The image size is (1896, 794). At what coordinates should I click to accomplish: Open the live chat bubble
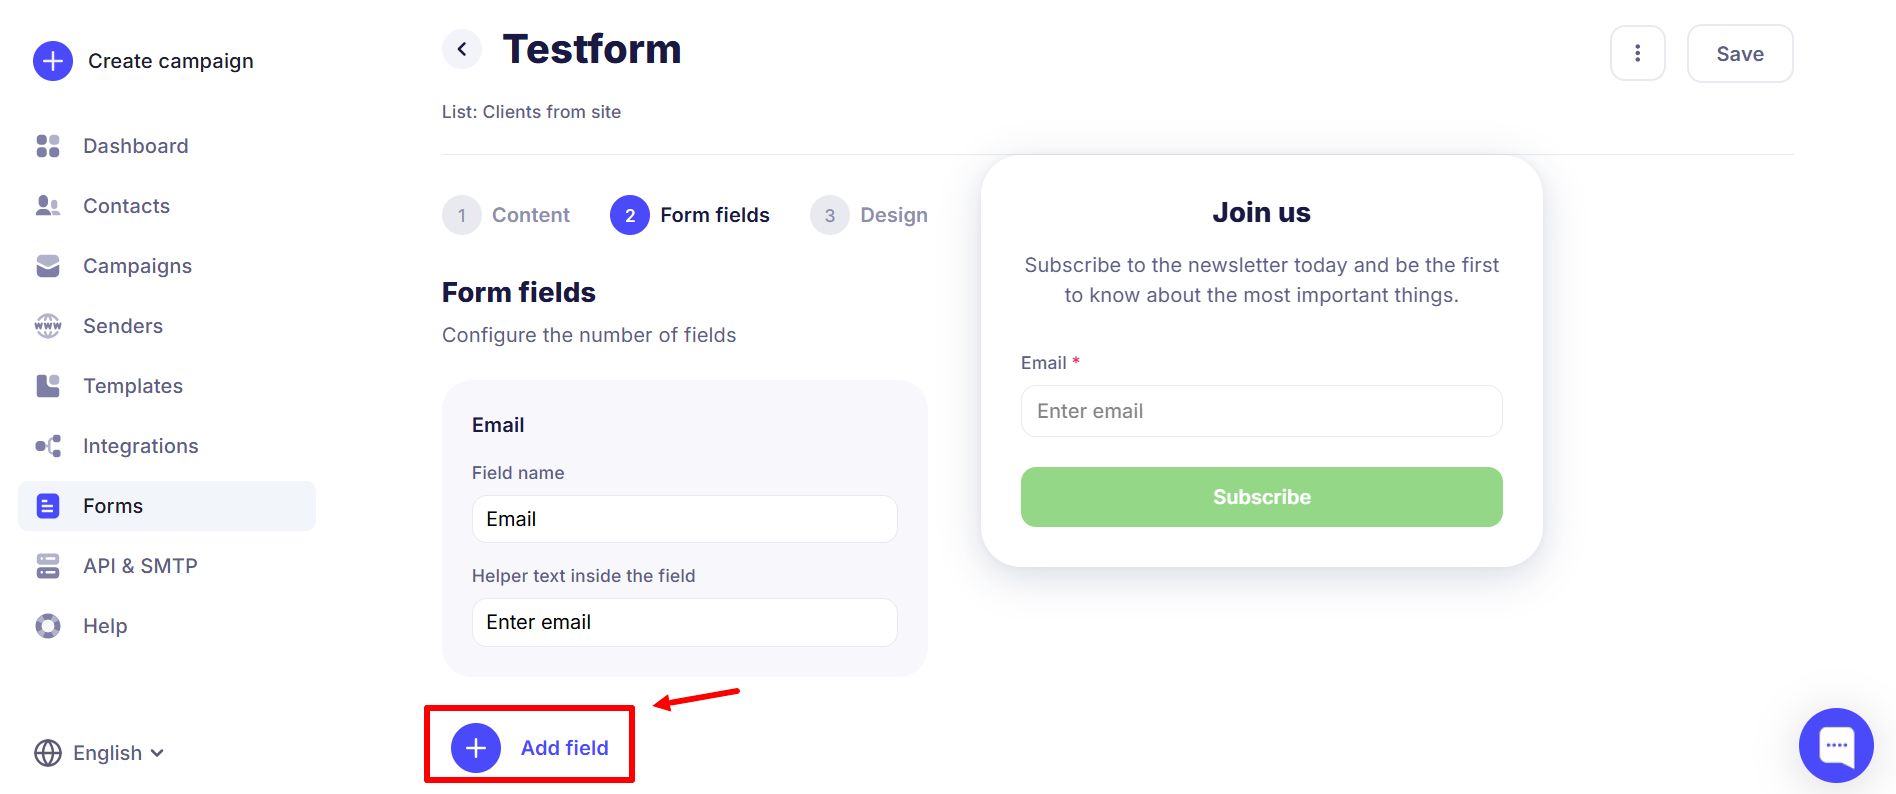pos(1836,746)
